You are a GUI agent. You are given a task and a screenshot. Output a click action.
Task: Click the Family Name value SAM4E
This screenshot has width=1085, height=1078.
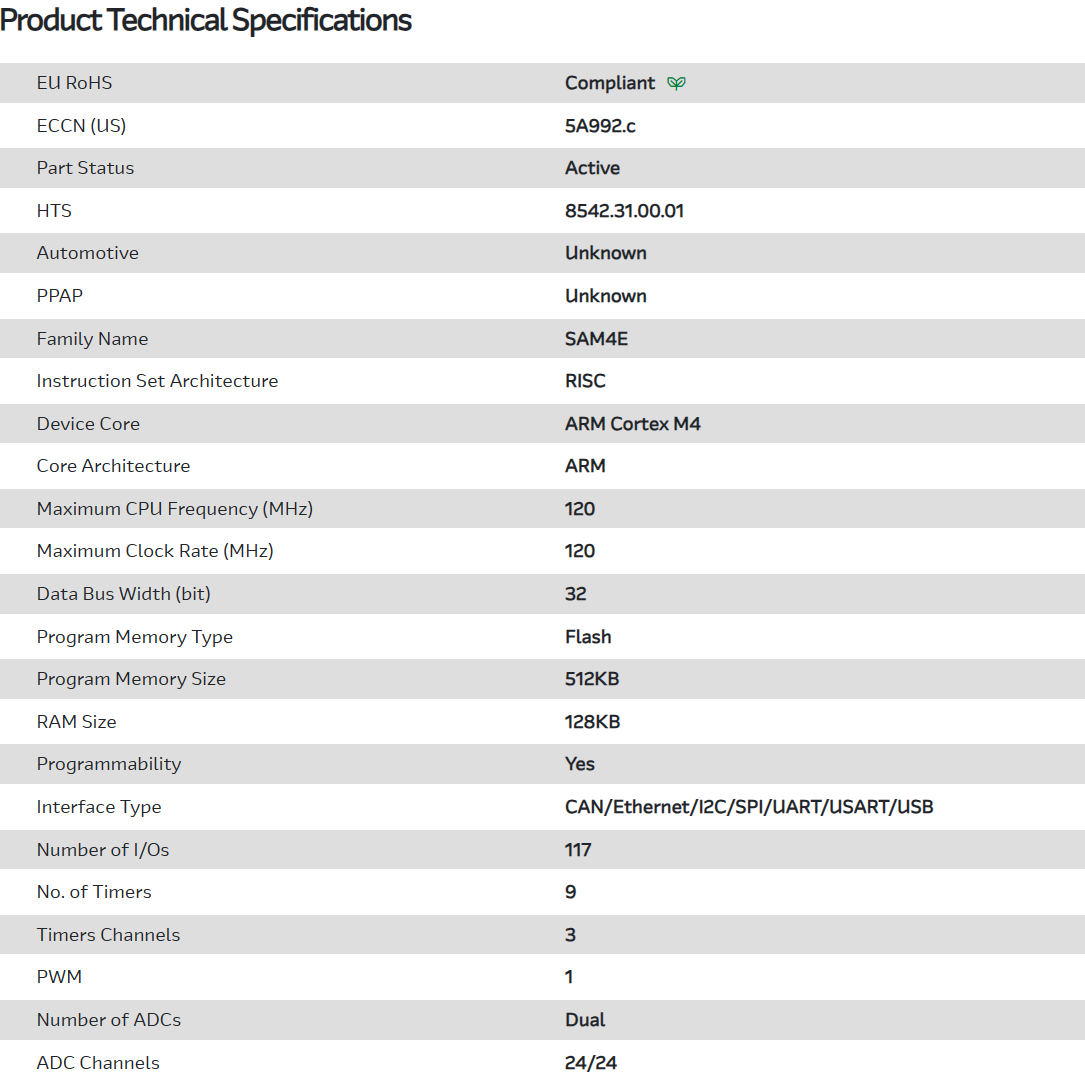596,339
